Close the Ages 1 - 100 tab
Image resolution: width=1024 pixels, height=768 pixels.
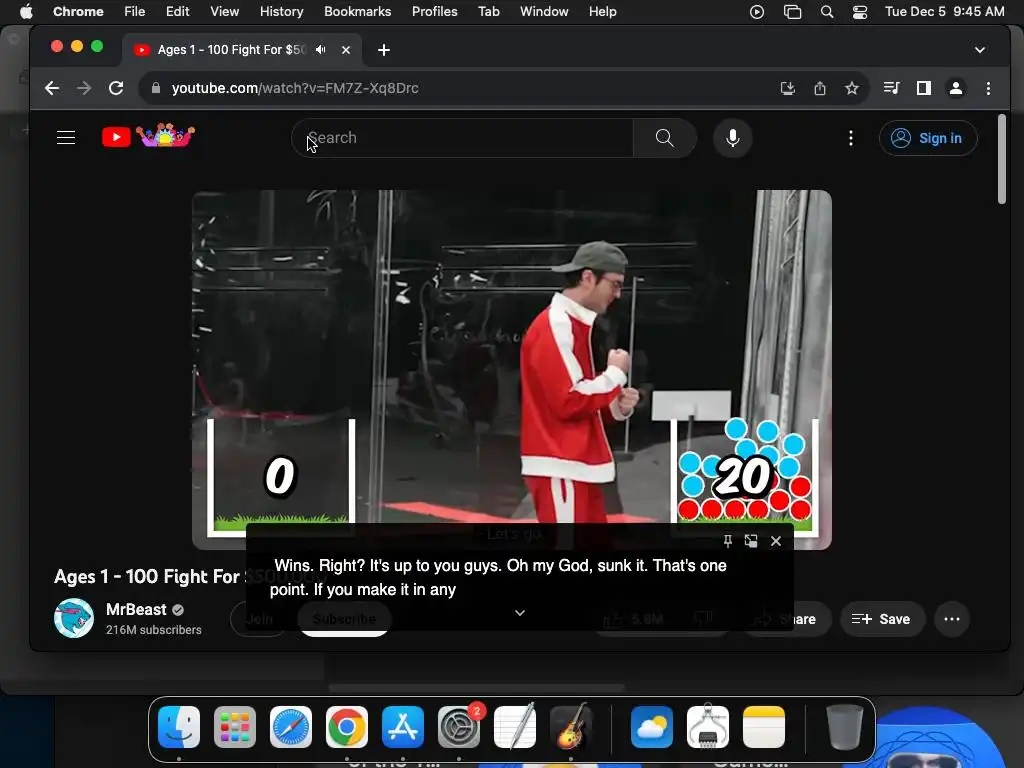click(346, 50)
